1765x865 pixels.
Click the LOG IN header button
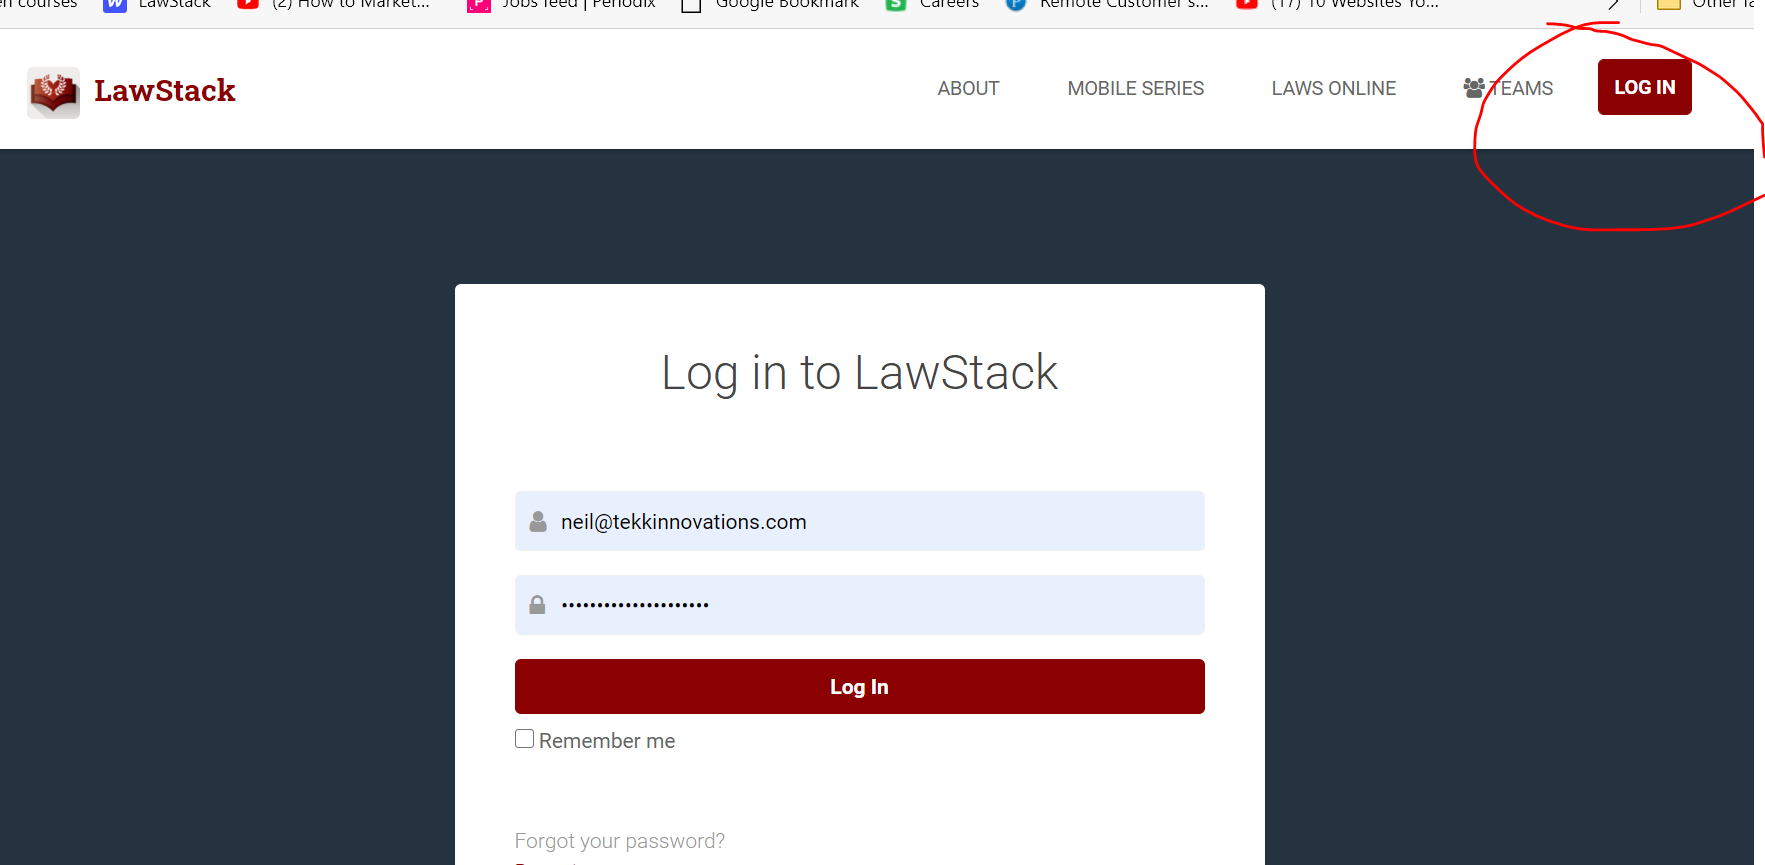pos(1644,87)
